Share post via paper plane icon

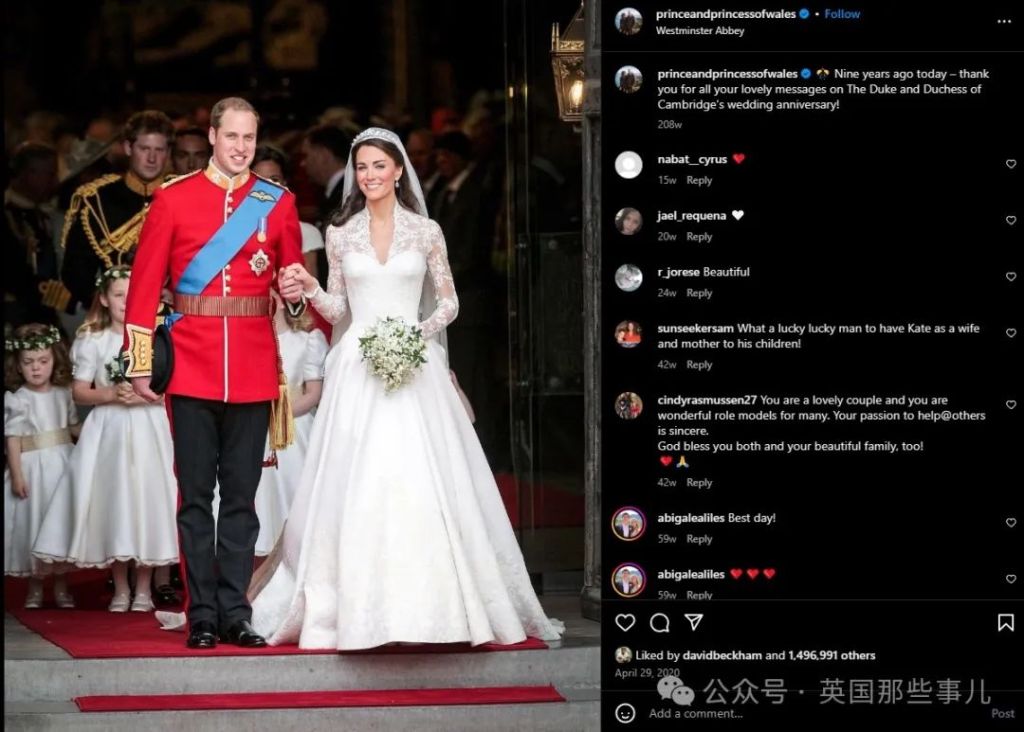coord(694,622)
